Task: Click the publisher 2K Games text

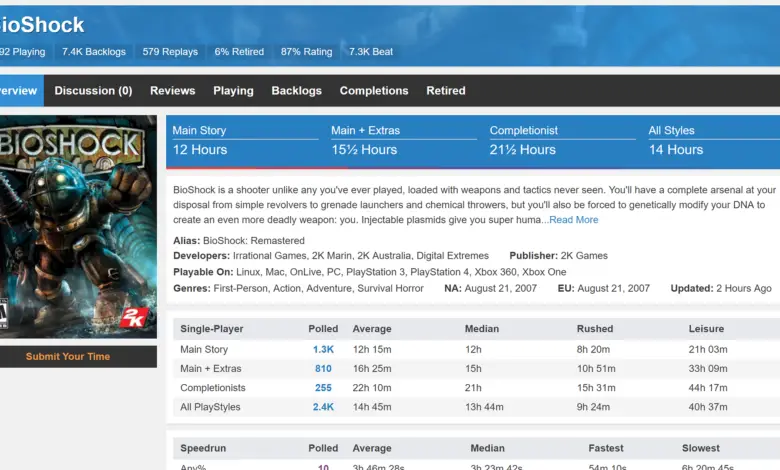Action: 584,256
